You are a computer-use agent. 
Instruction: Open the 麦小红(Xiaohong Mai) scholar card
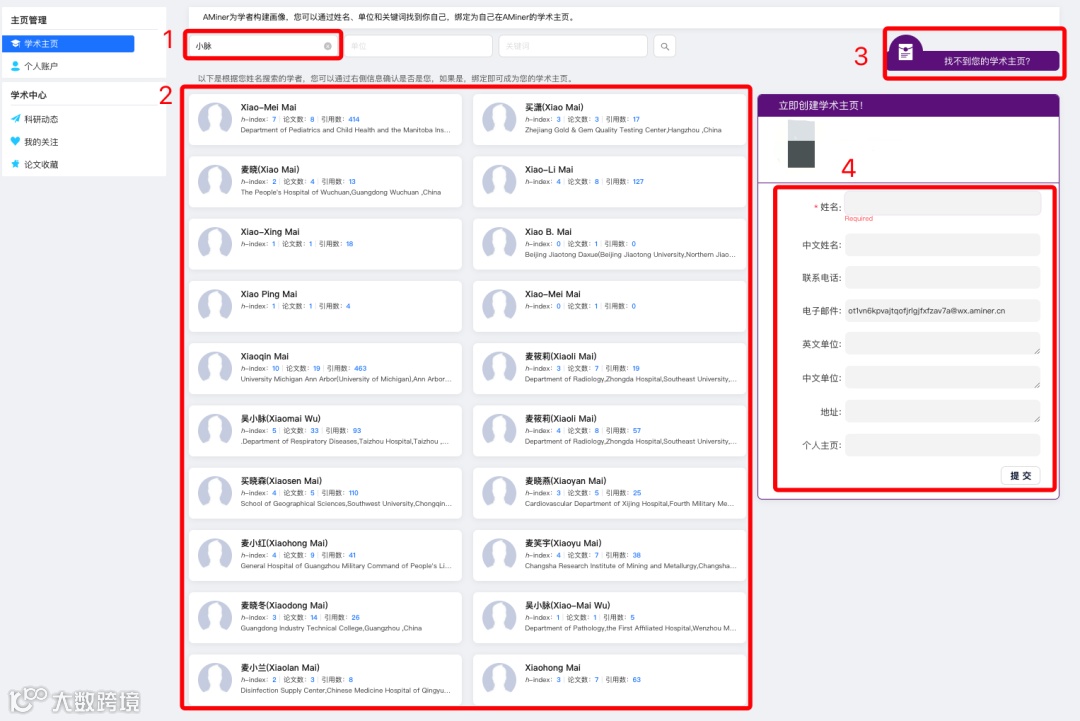click(x=325, y=555)
